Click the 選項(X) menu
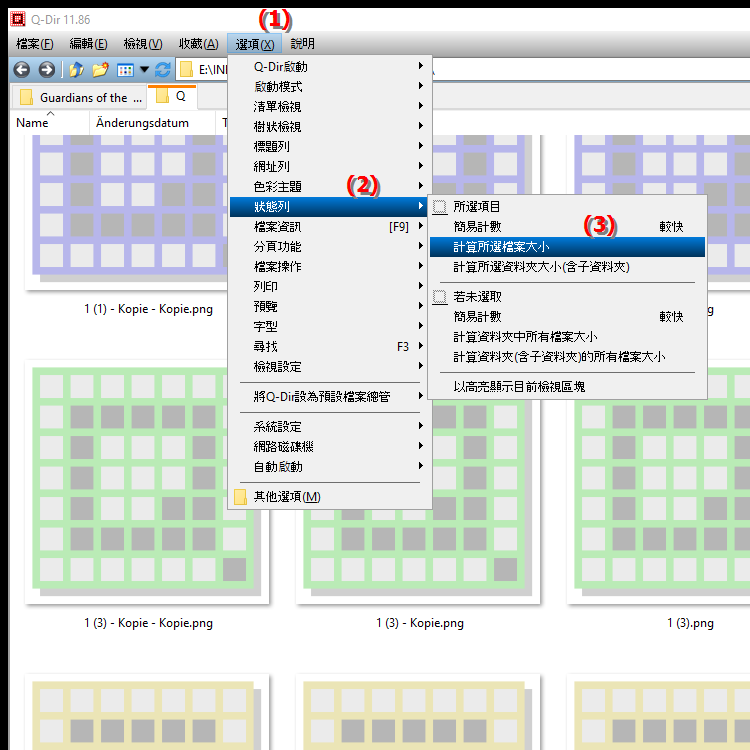The height and width of the screenshot is (750, 750). pyautogui.click(x=254, y=44)
